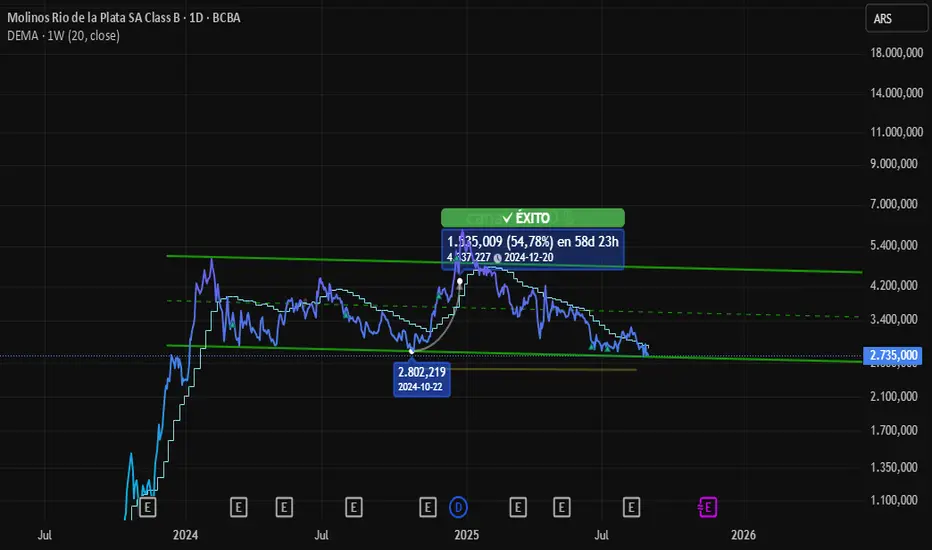Select the short yellow horizontal line below the channel
Viewport: 932px width, 550px height.
(541, 369)
